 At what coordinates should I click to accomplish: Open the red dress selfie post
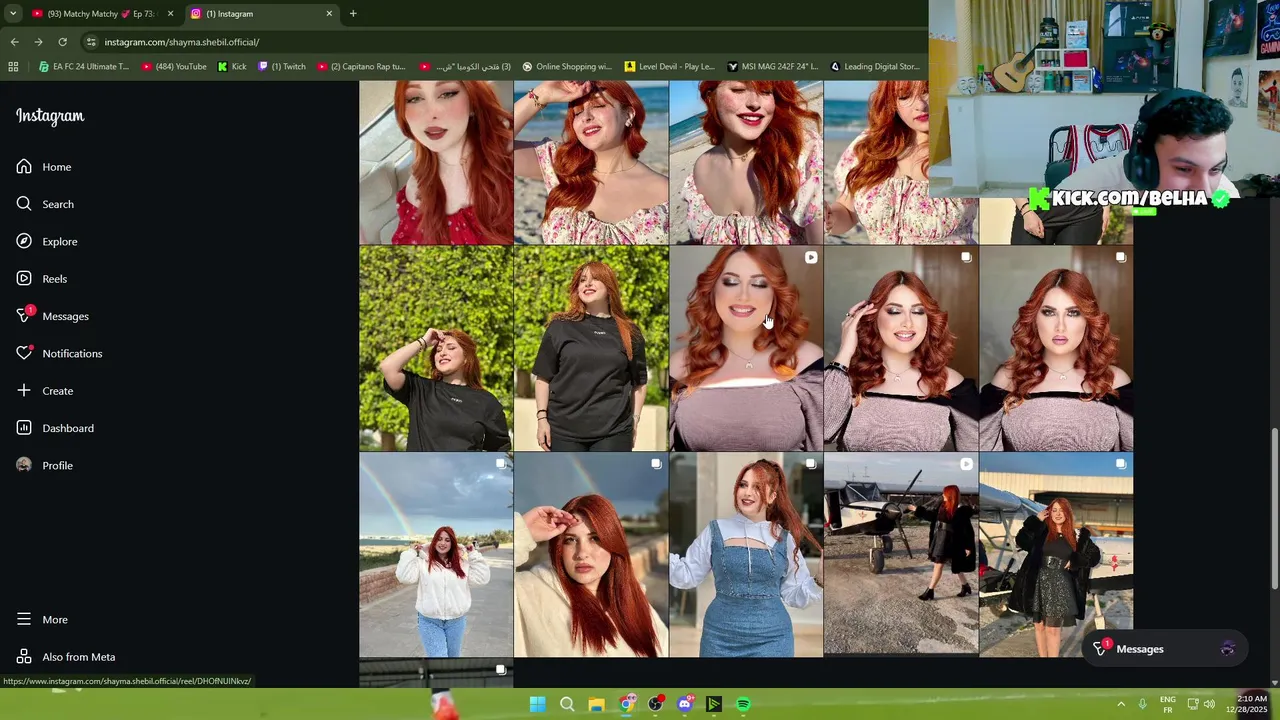(436, 162)
